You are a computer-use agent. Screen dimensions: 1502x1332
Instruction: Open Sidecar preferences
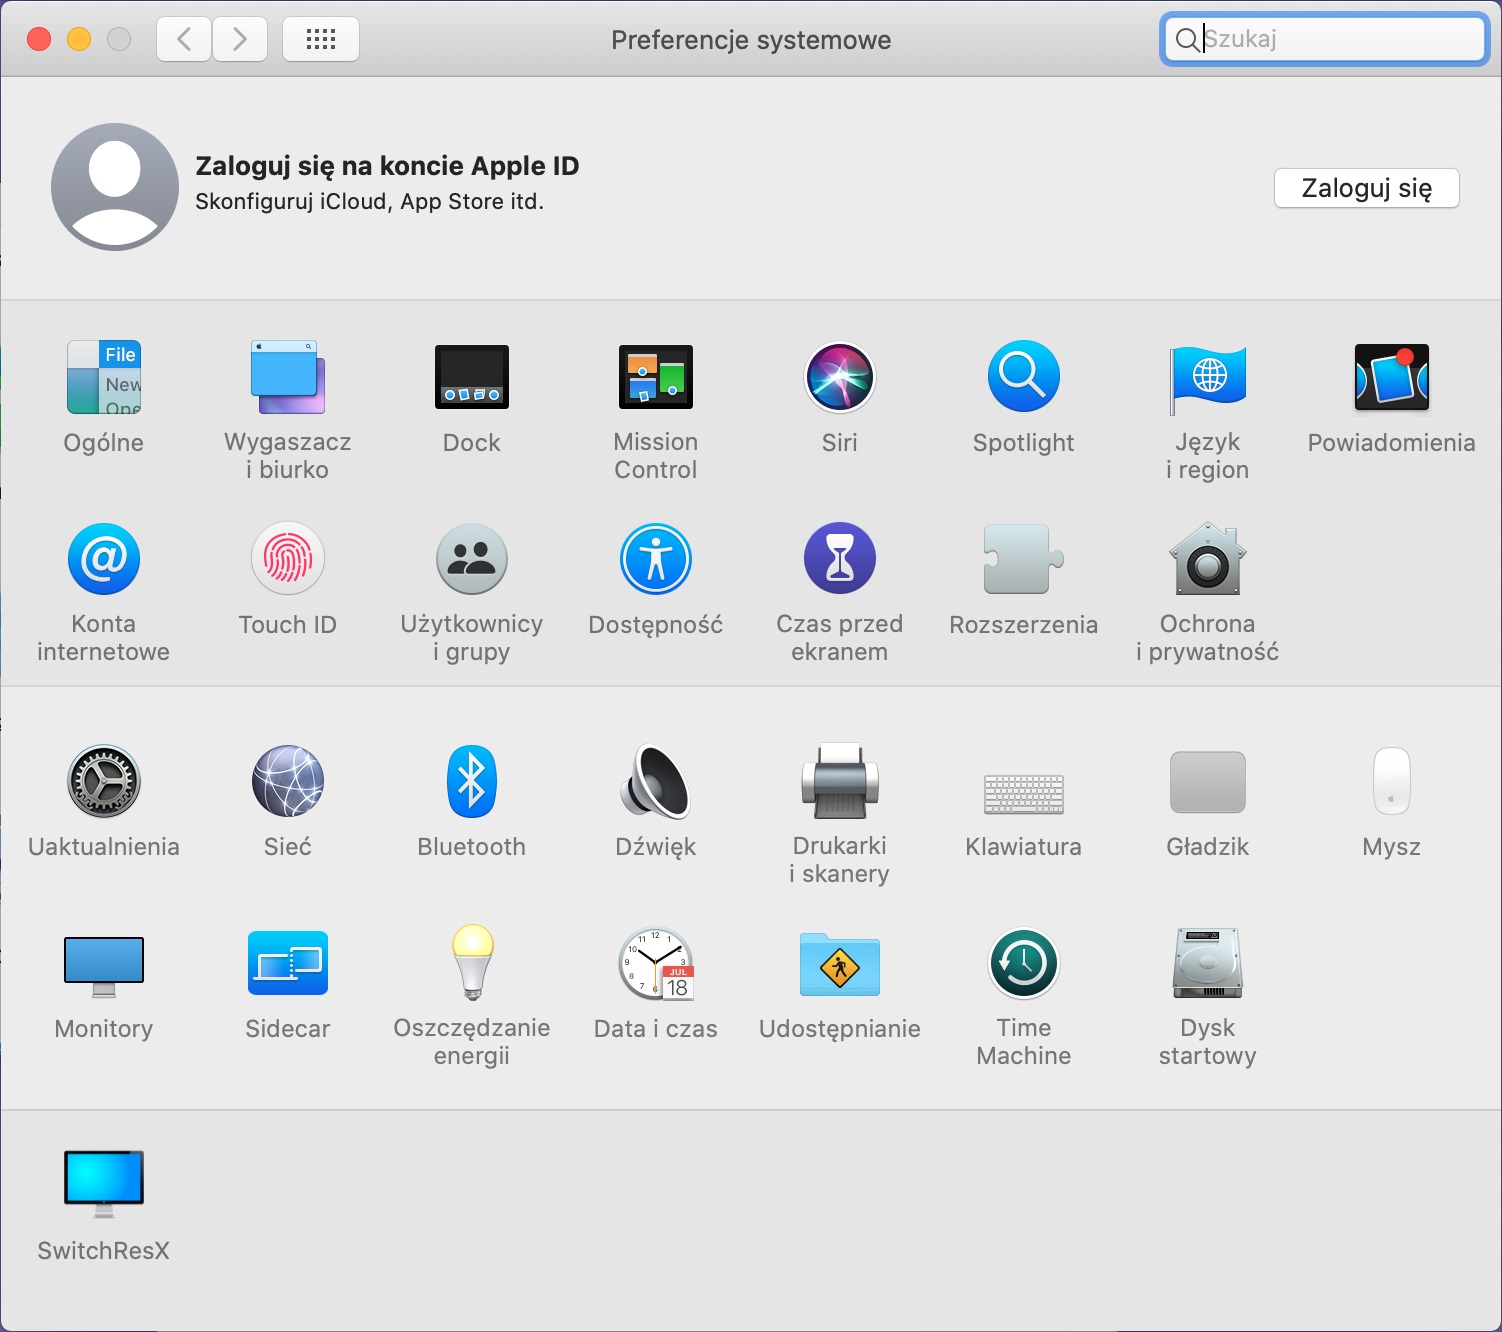click(x=288, y=964)
